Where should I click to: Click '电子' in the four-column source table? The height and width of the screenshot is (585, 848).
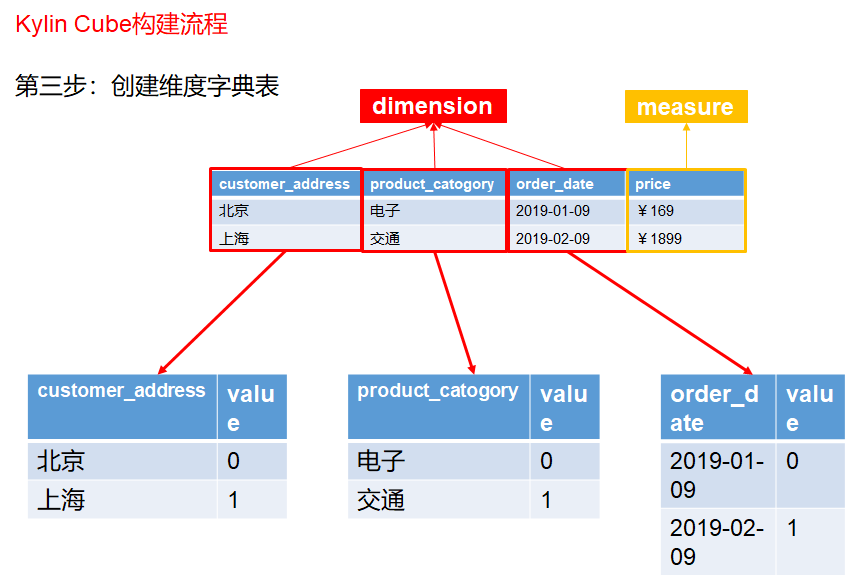[x=385, y=211]
